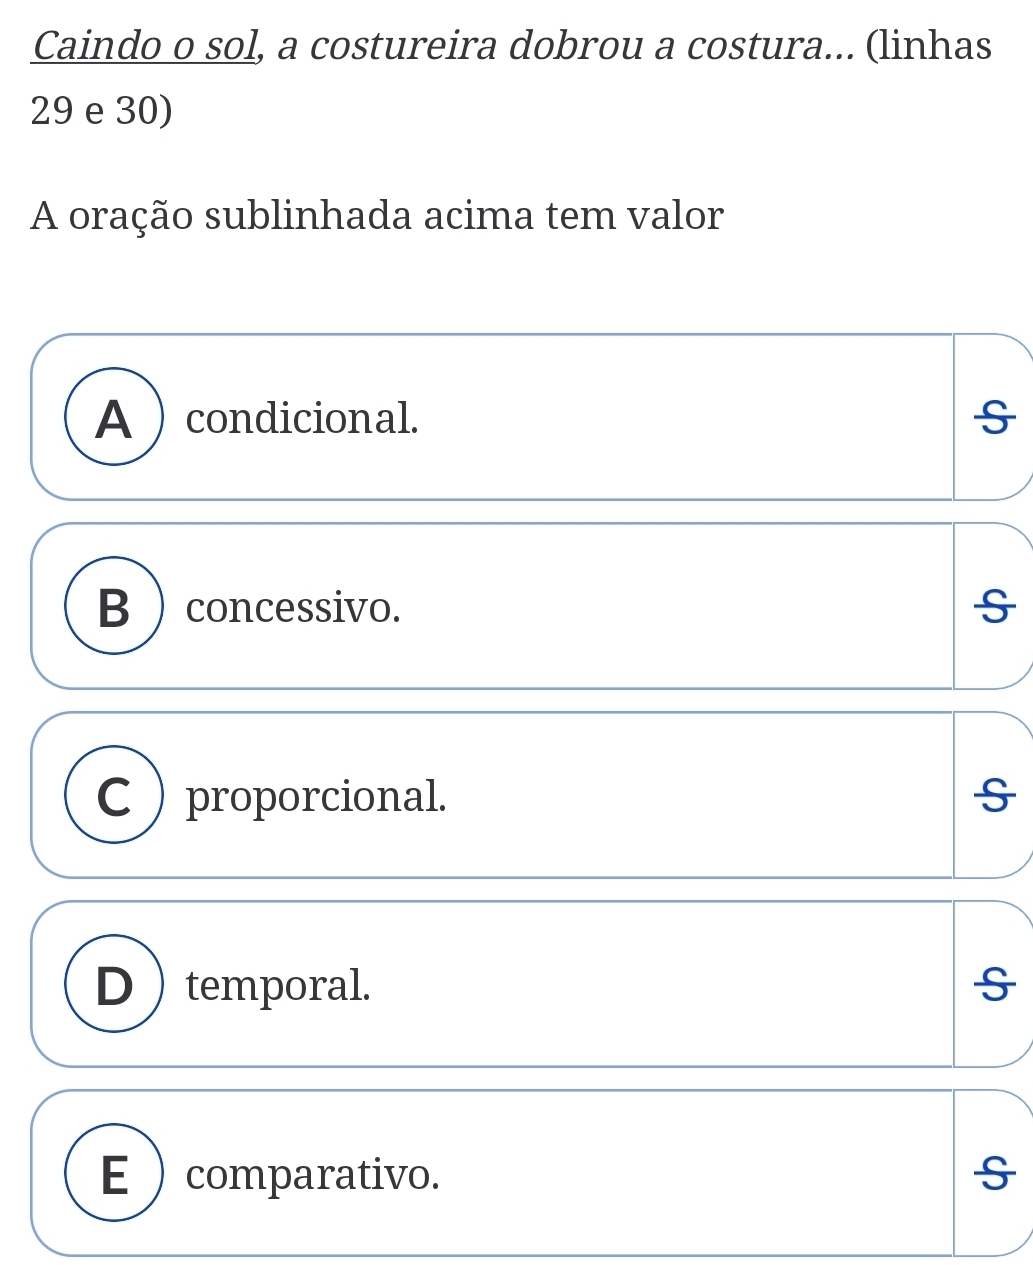Select answer letter D circle
Image resolution: width=1033 pixels, height=1265 pixels.
[x=114, y=984]
